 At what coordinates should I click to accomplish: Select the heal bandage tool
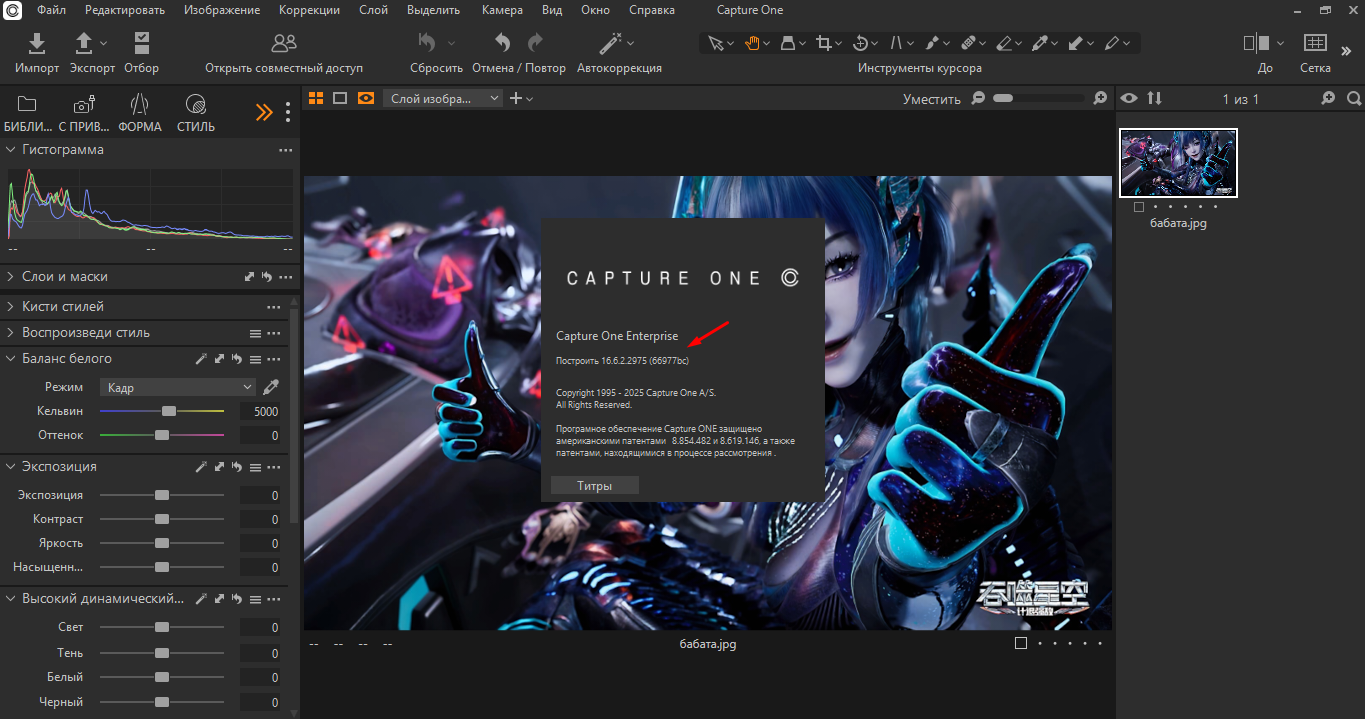[x=968, y=43]
